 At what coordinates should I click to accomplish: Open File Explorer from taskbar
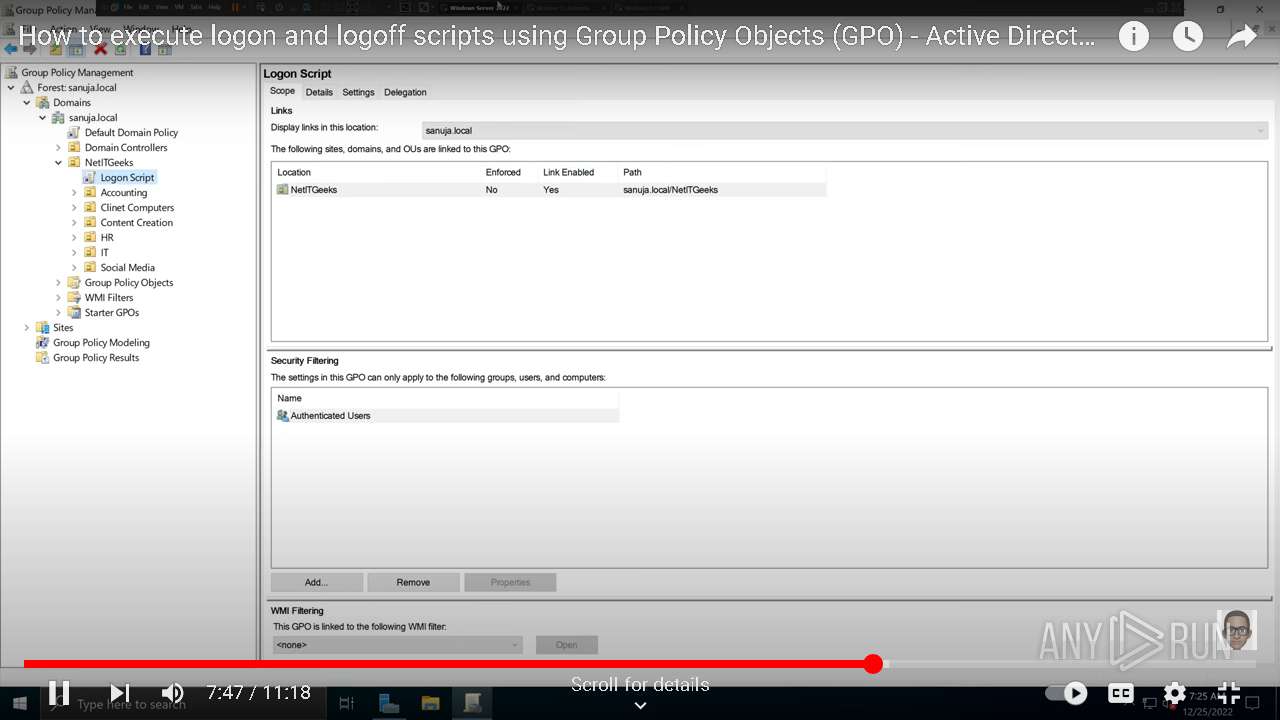(x=430, y=703)
